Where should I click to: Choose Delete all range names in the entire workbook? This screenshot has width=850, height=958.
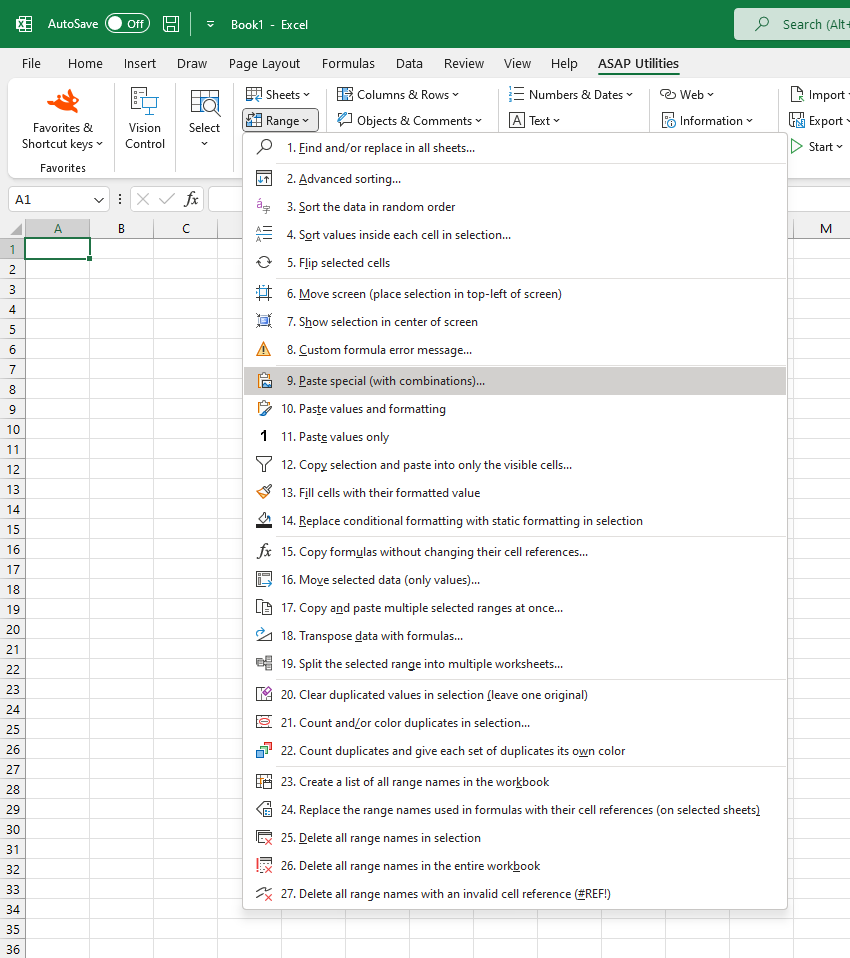pyautogui.click(x=515, y=866)
